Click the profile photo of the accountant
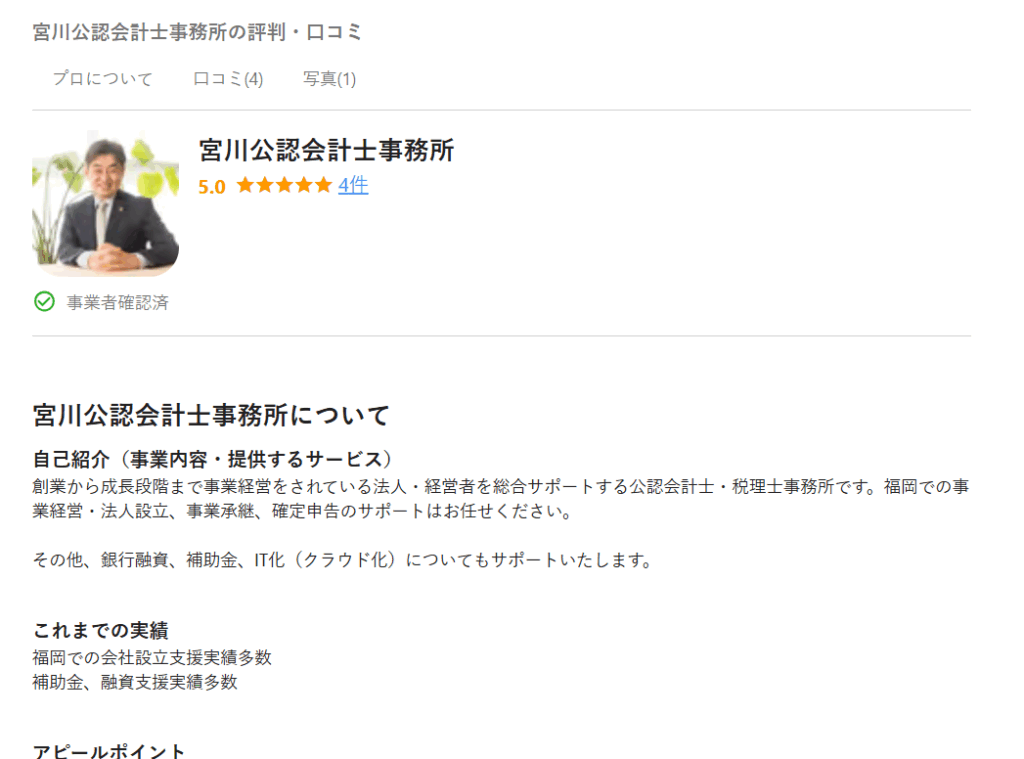 pyautogui.click(x=106, y=204)
